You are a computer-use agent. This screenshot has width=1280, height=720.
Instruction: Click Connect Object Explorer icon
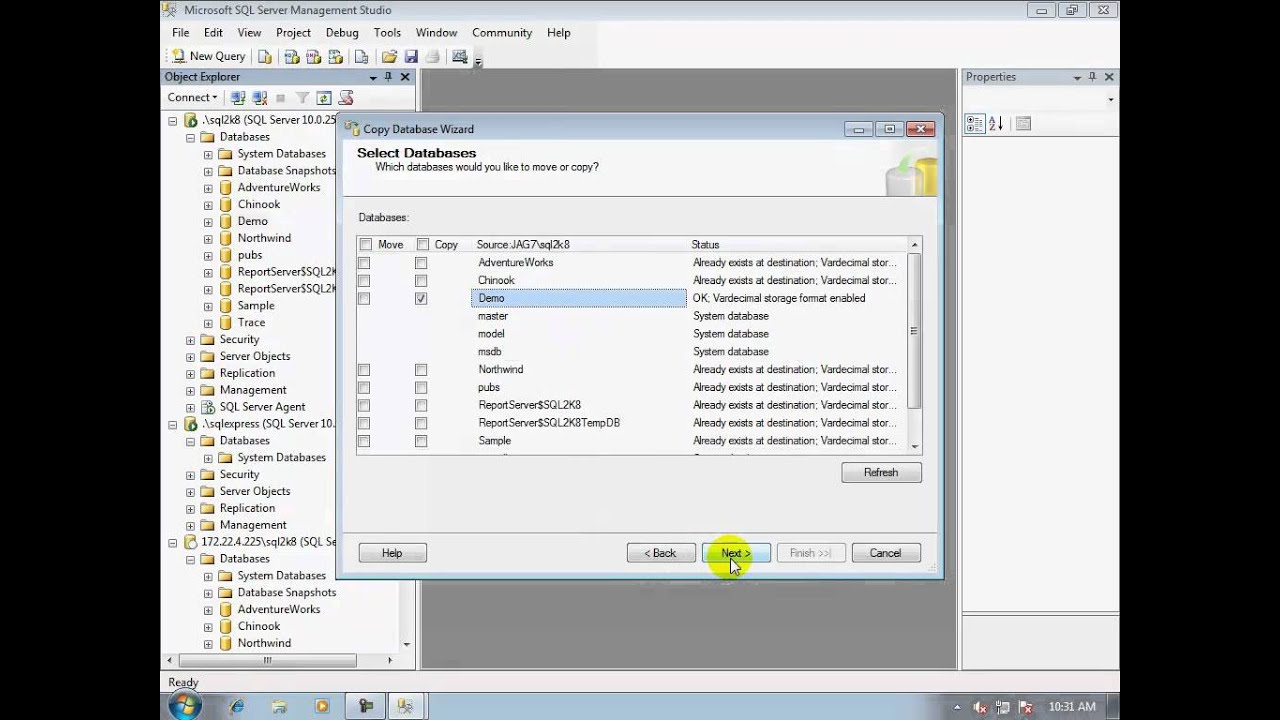click(238, 98)
